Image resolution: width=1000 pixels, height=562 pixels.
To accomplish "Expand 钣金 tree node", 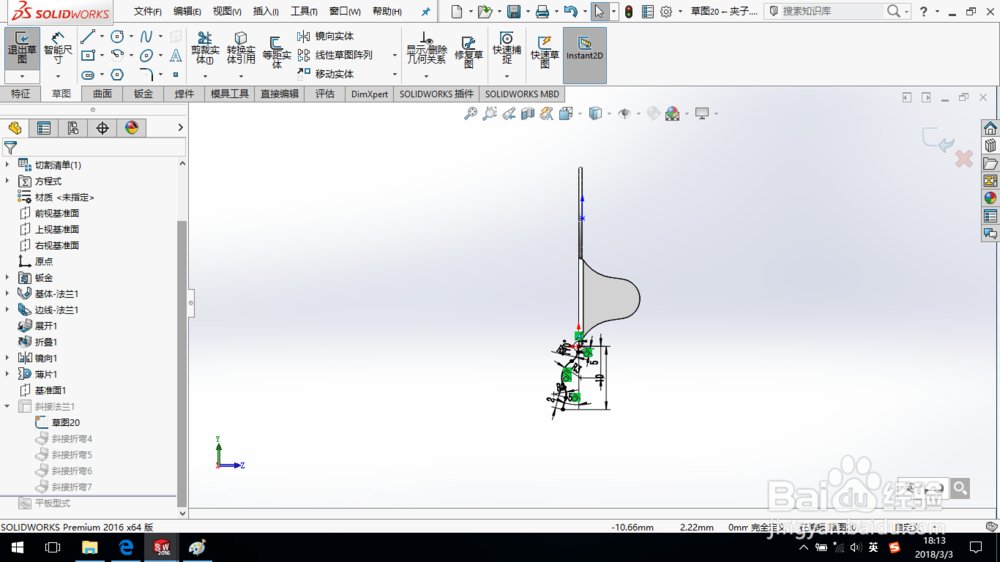I will (8, 277).
